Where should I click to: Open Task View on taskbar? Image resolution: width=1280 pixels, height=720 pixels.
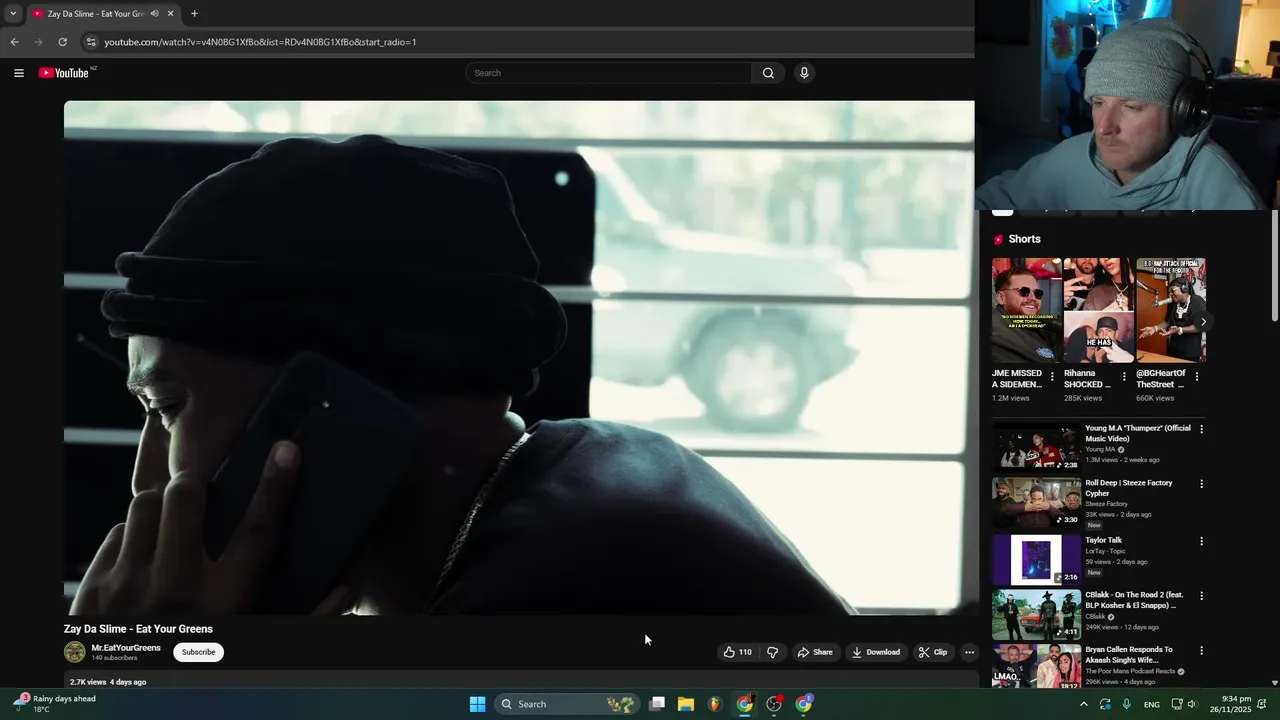coord(657,704)
